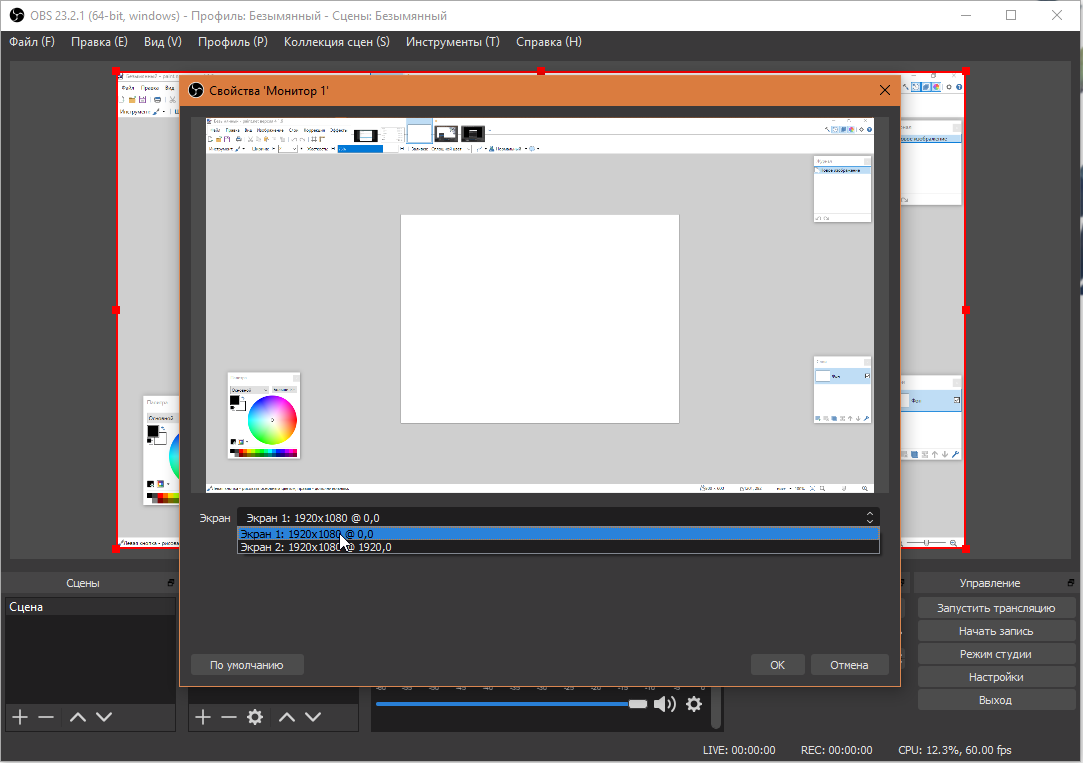Open source properties gear icon
This screenshot has height=763, width=1083.
point(255,717)
